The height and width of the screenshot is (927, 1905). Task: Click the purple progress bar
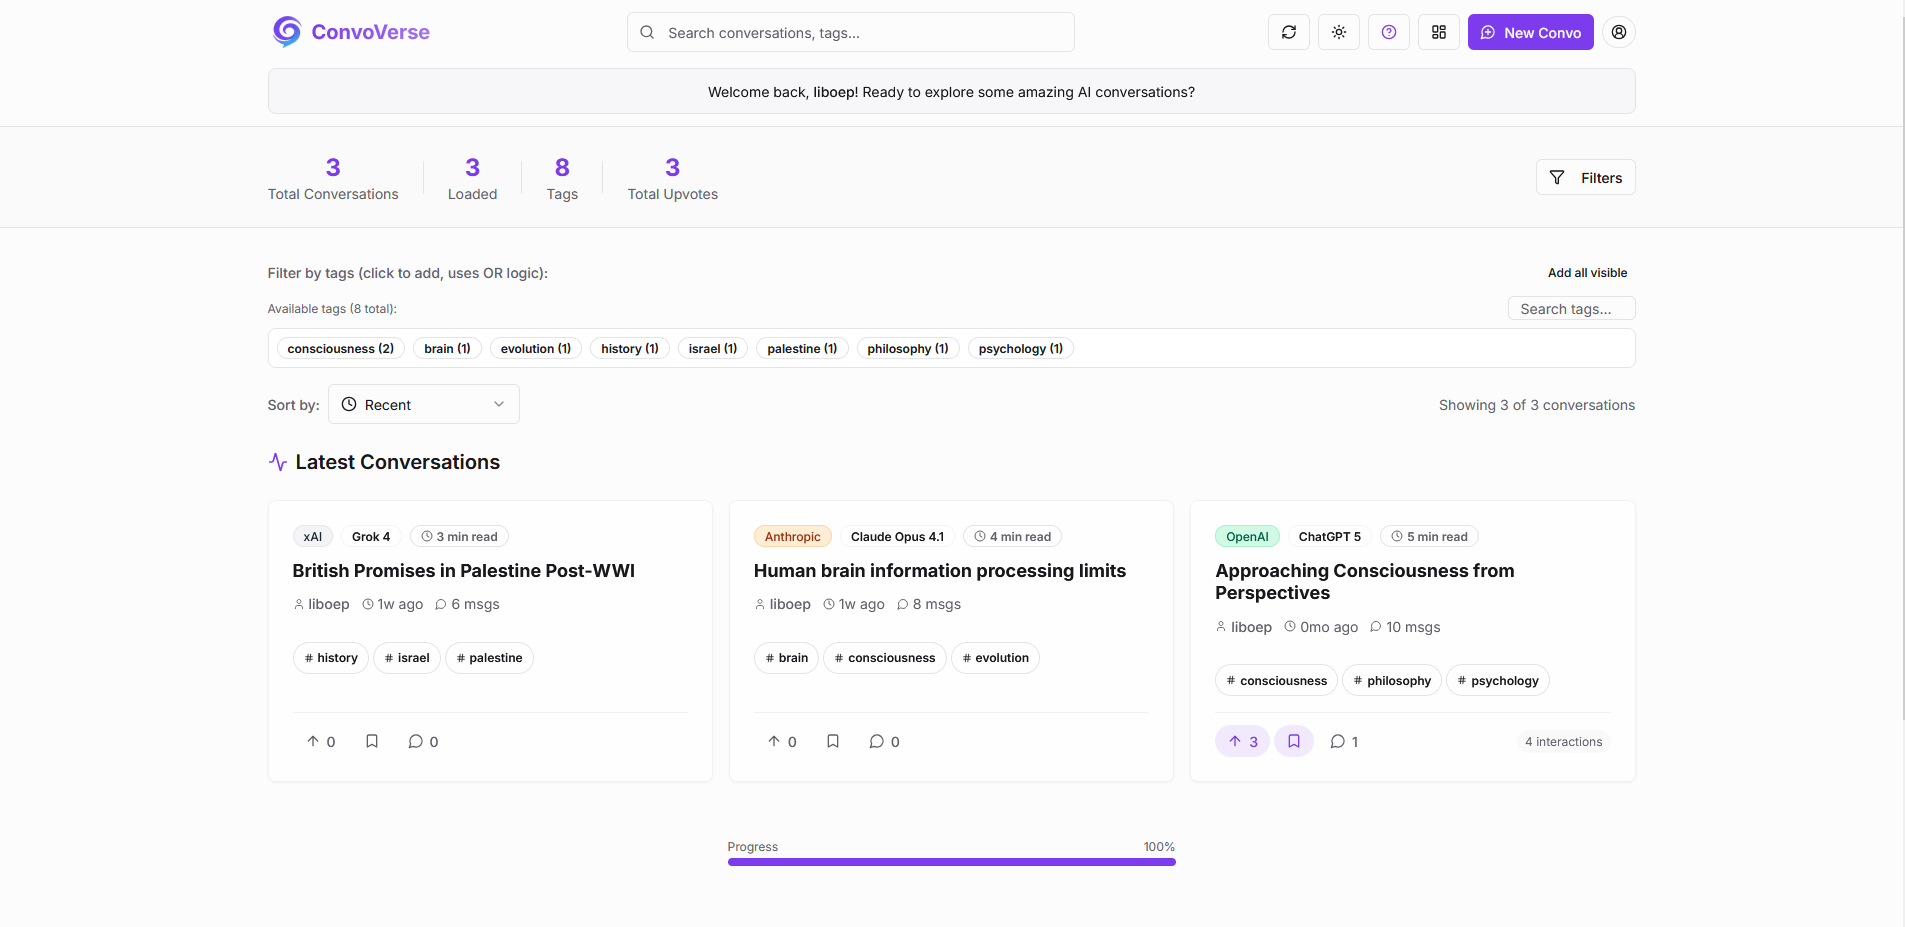coord(951,862)
